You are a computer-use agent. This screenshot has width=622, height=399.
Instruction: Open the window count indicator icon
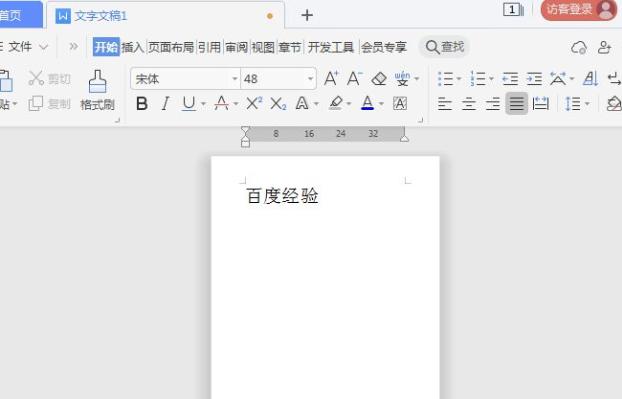click(x=513, y=10)
